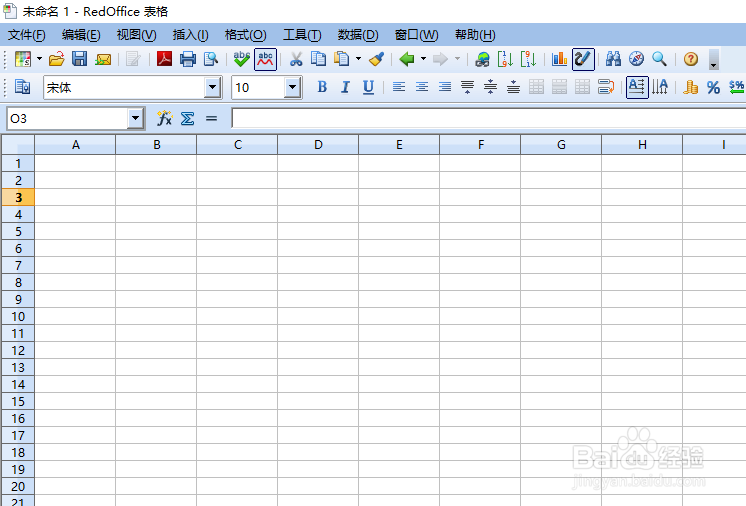Open the 格式(O) menu
This screenshot has width=746, height=506.
(245, 35)
